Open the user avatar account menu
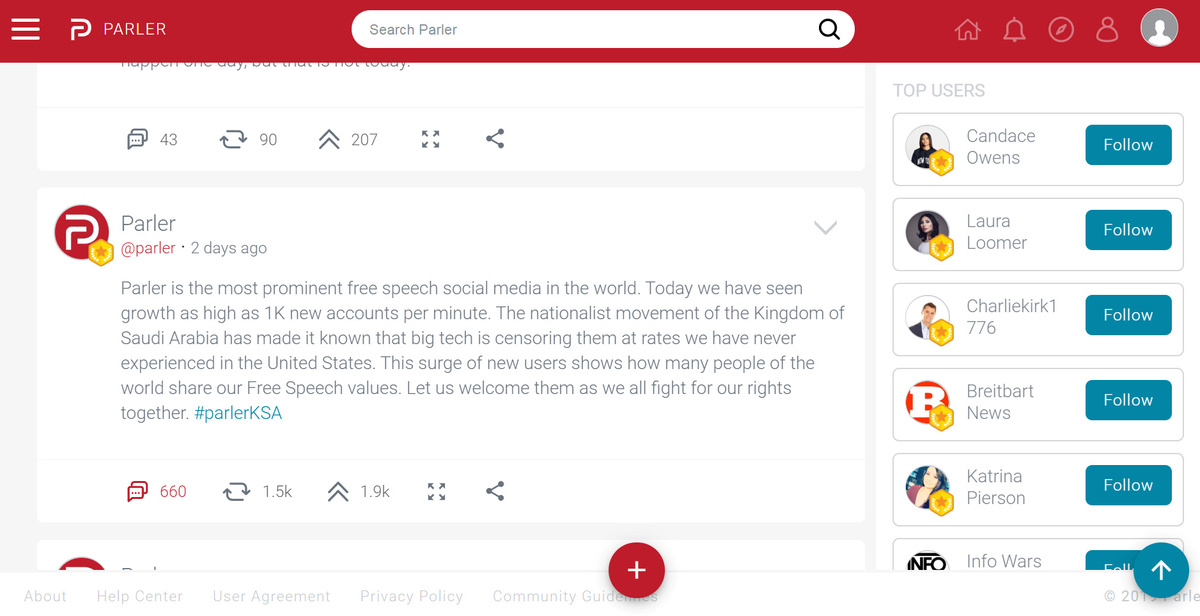 click(1159, 28)
